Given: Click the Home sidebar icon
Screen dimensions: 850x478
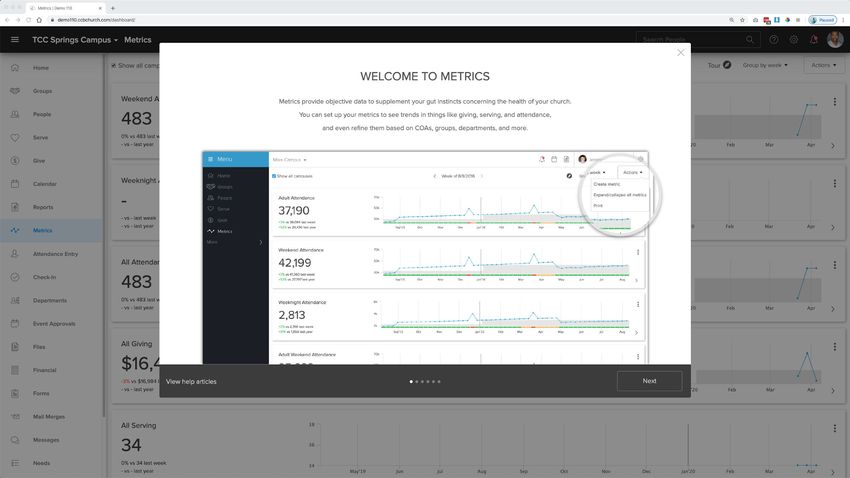Looking at the screenshot, I should coord(15,68).
